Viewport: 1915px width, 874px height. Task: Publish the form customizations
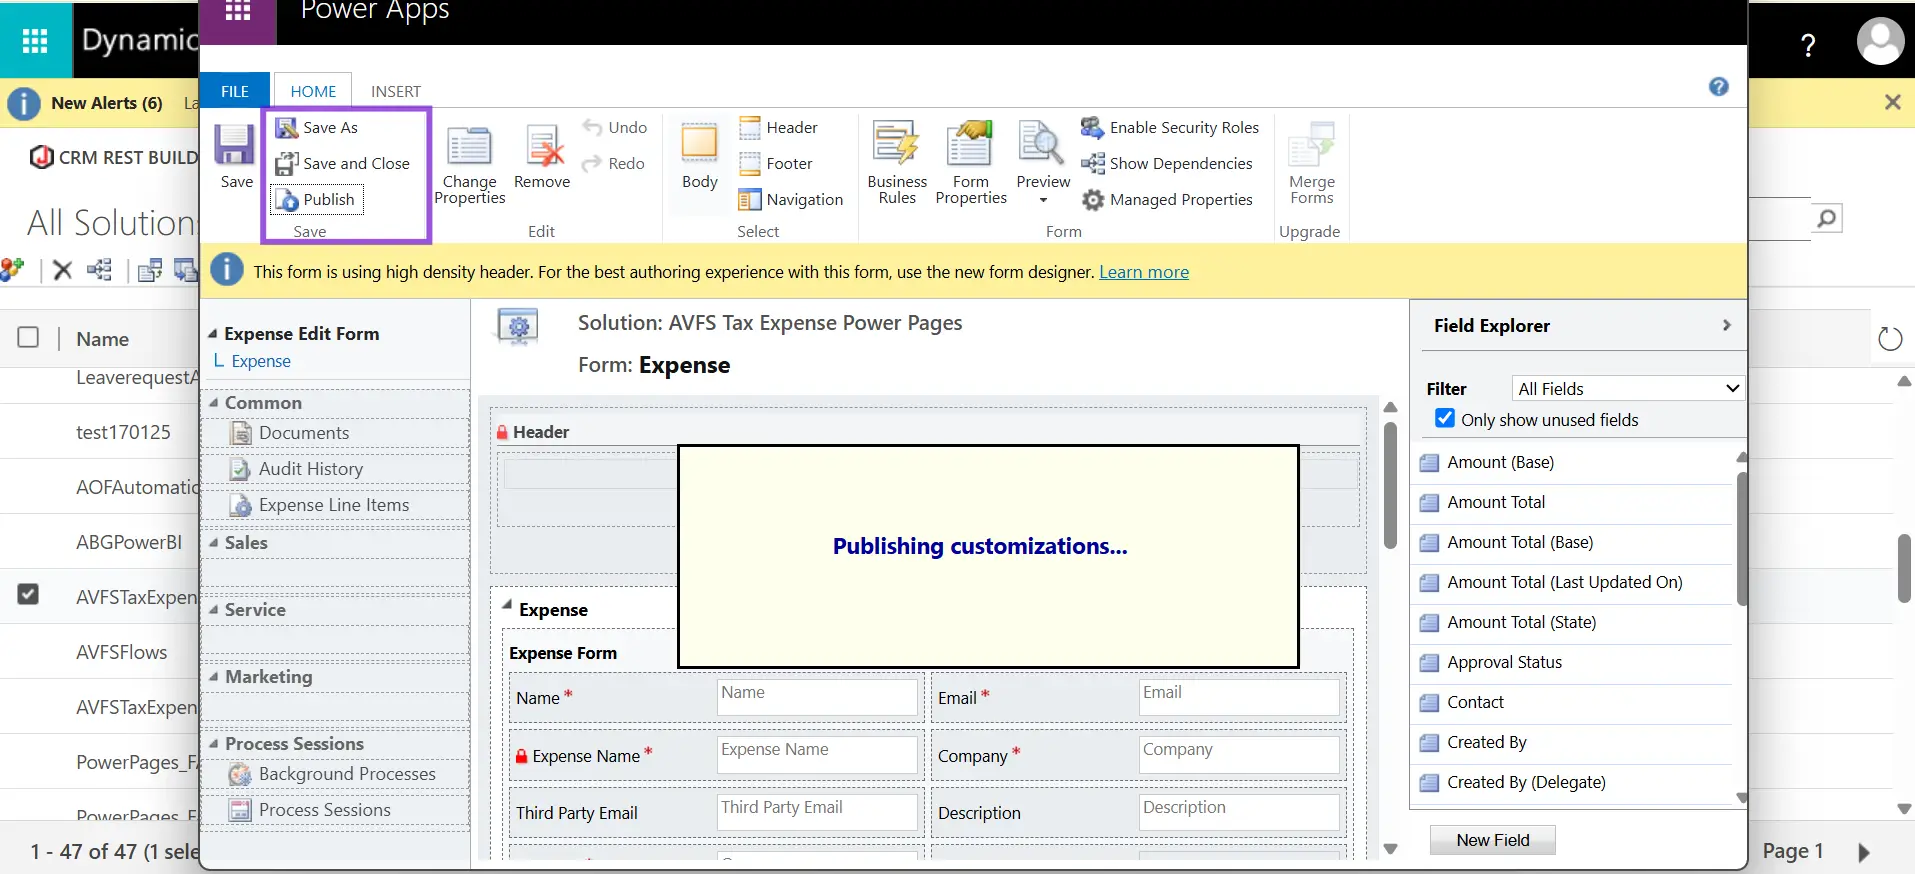click(317, 200)
